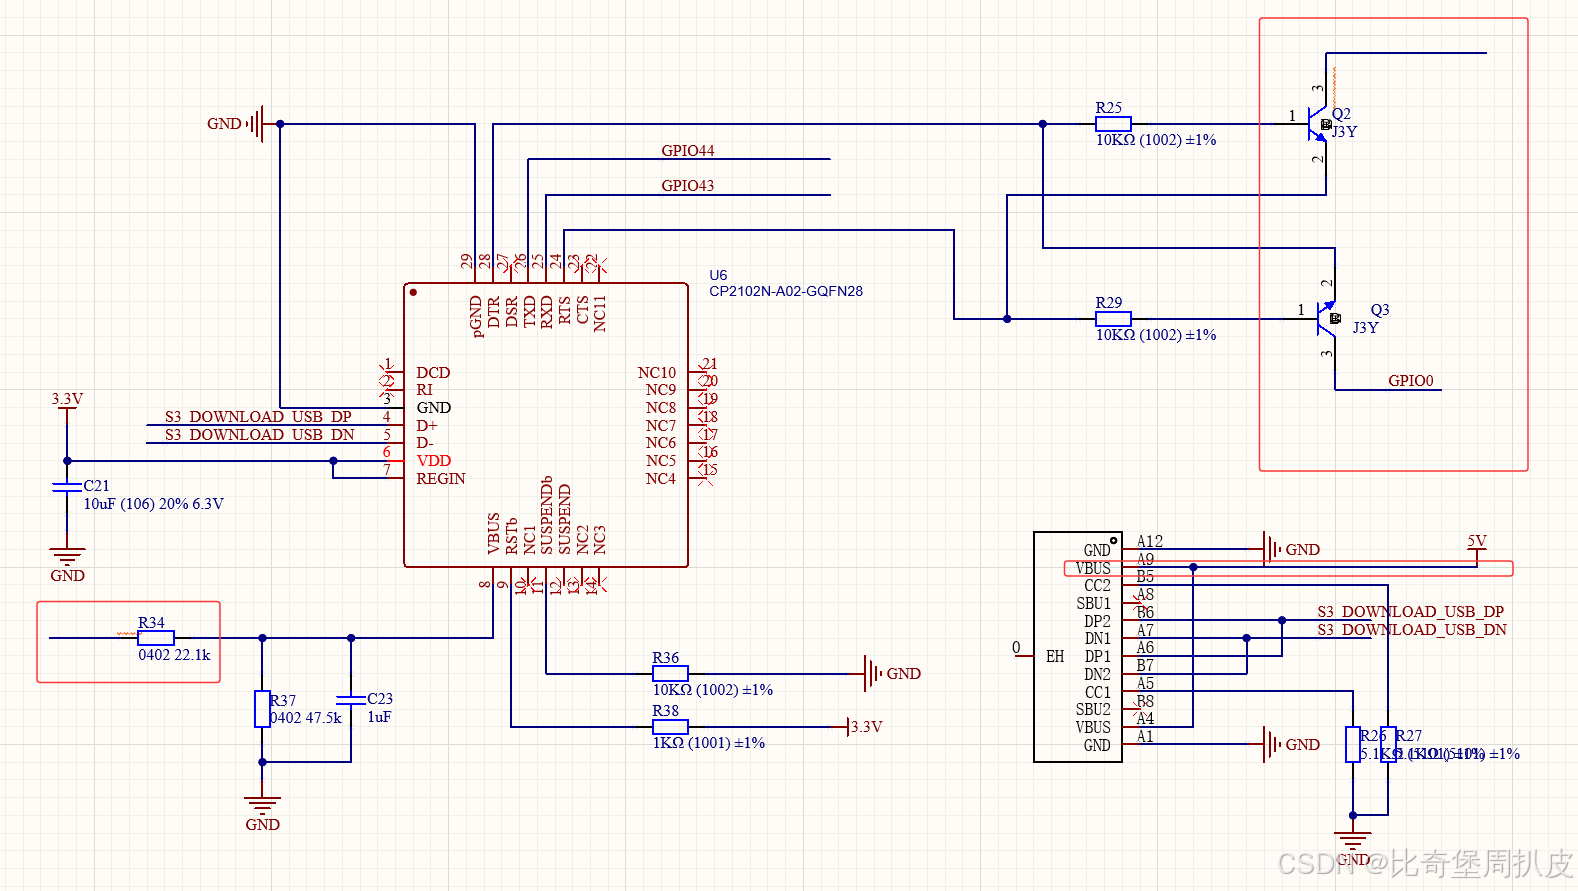Image resolution: width=1578 pixels, height=891 pixels.
Task: Select the R36 resistor symbol
Action: pos(670,674)
